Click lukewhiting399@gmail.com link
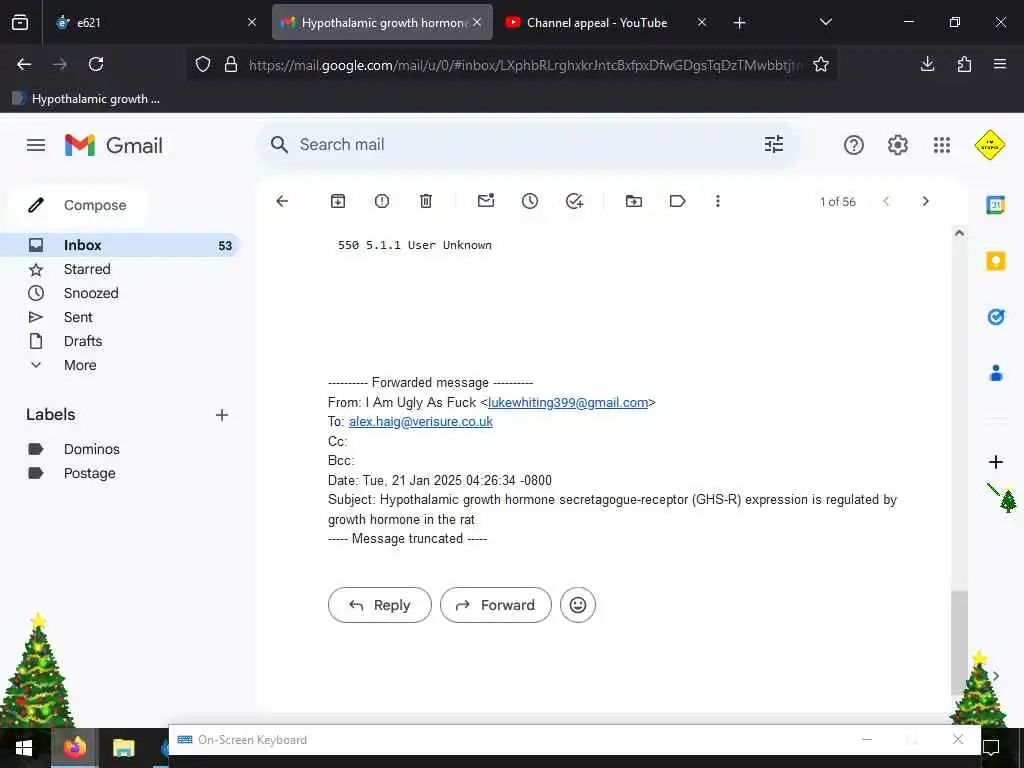1024x768 pixels. [568, 403]
